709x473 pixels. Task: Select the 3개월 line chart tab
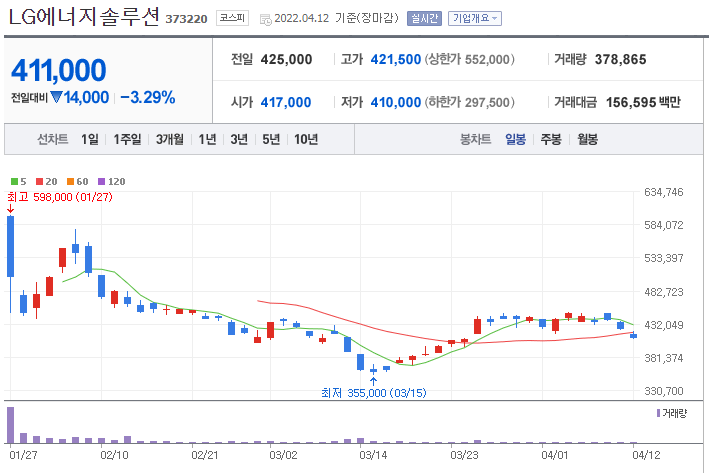tap(170, 139)
